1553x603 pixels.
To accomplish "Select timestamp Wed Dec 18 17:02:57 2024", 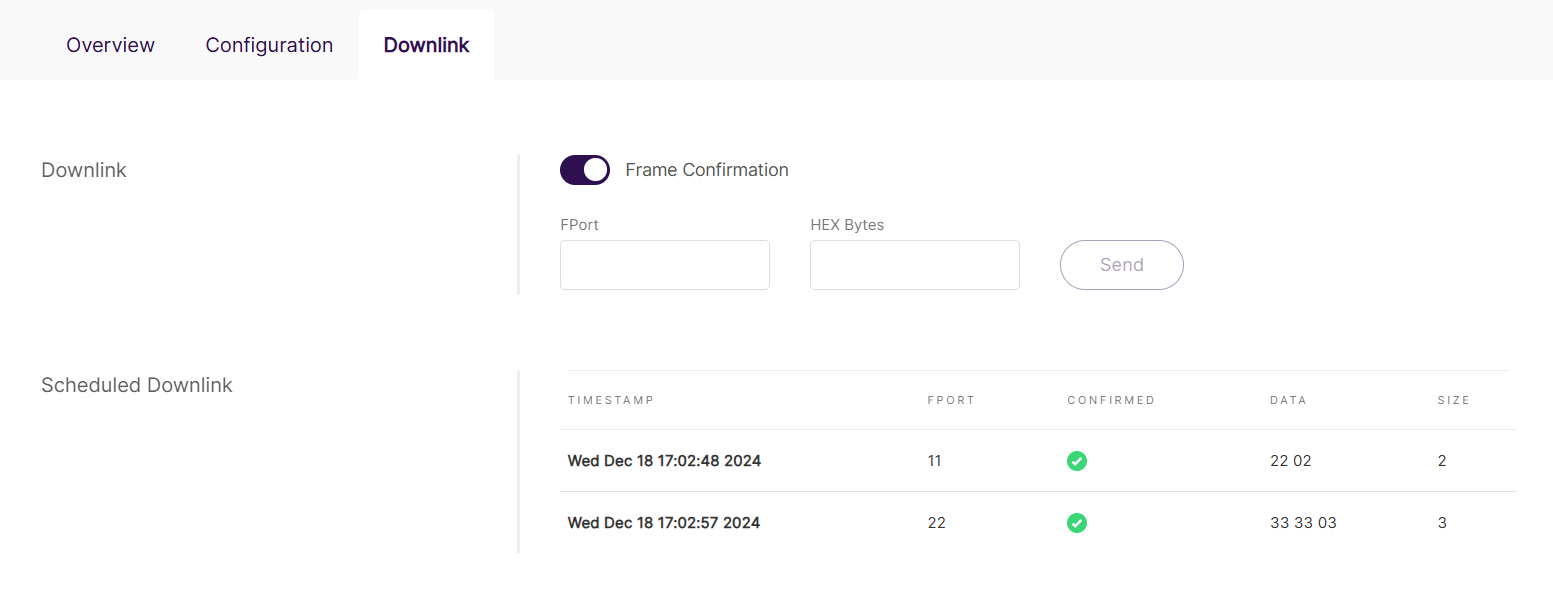I will pyautogui.click(x=664, y=523).
